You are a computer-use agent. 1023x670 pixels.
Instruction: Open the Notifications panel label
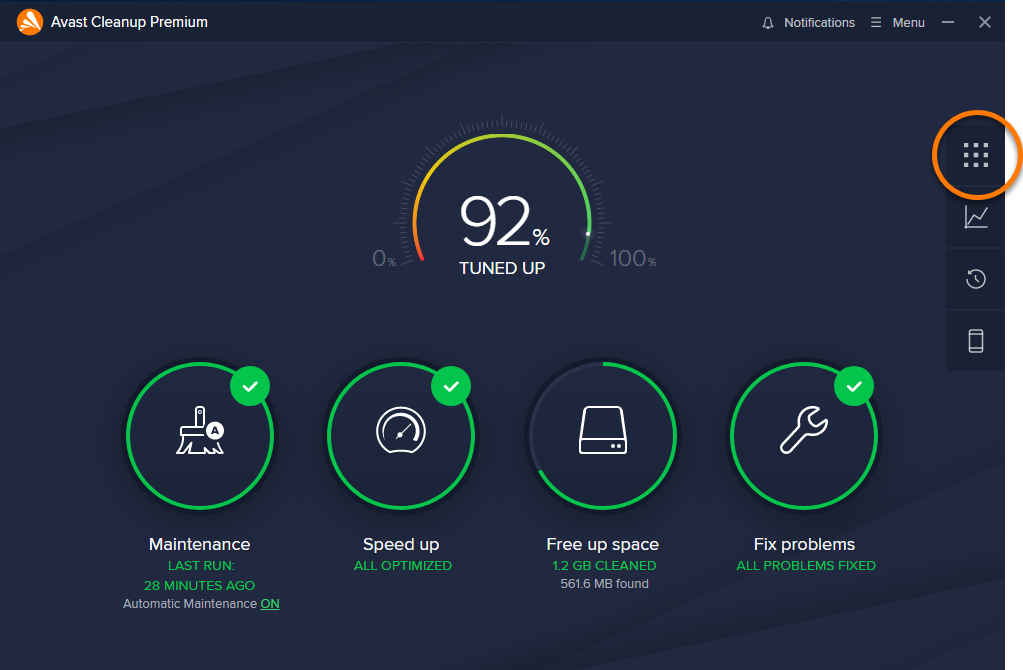pyautogui.click(x=819, y=23)
